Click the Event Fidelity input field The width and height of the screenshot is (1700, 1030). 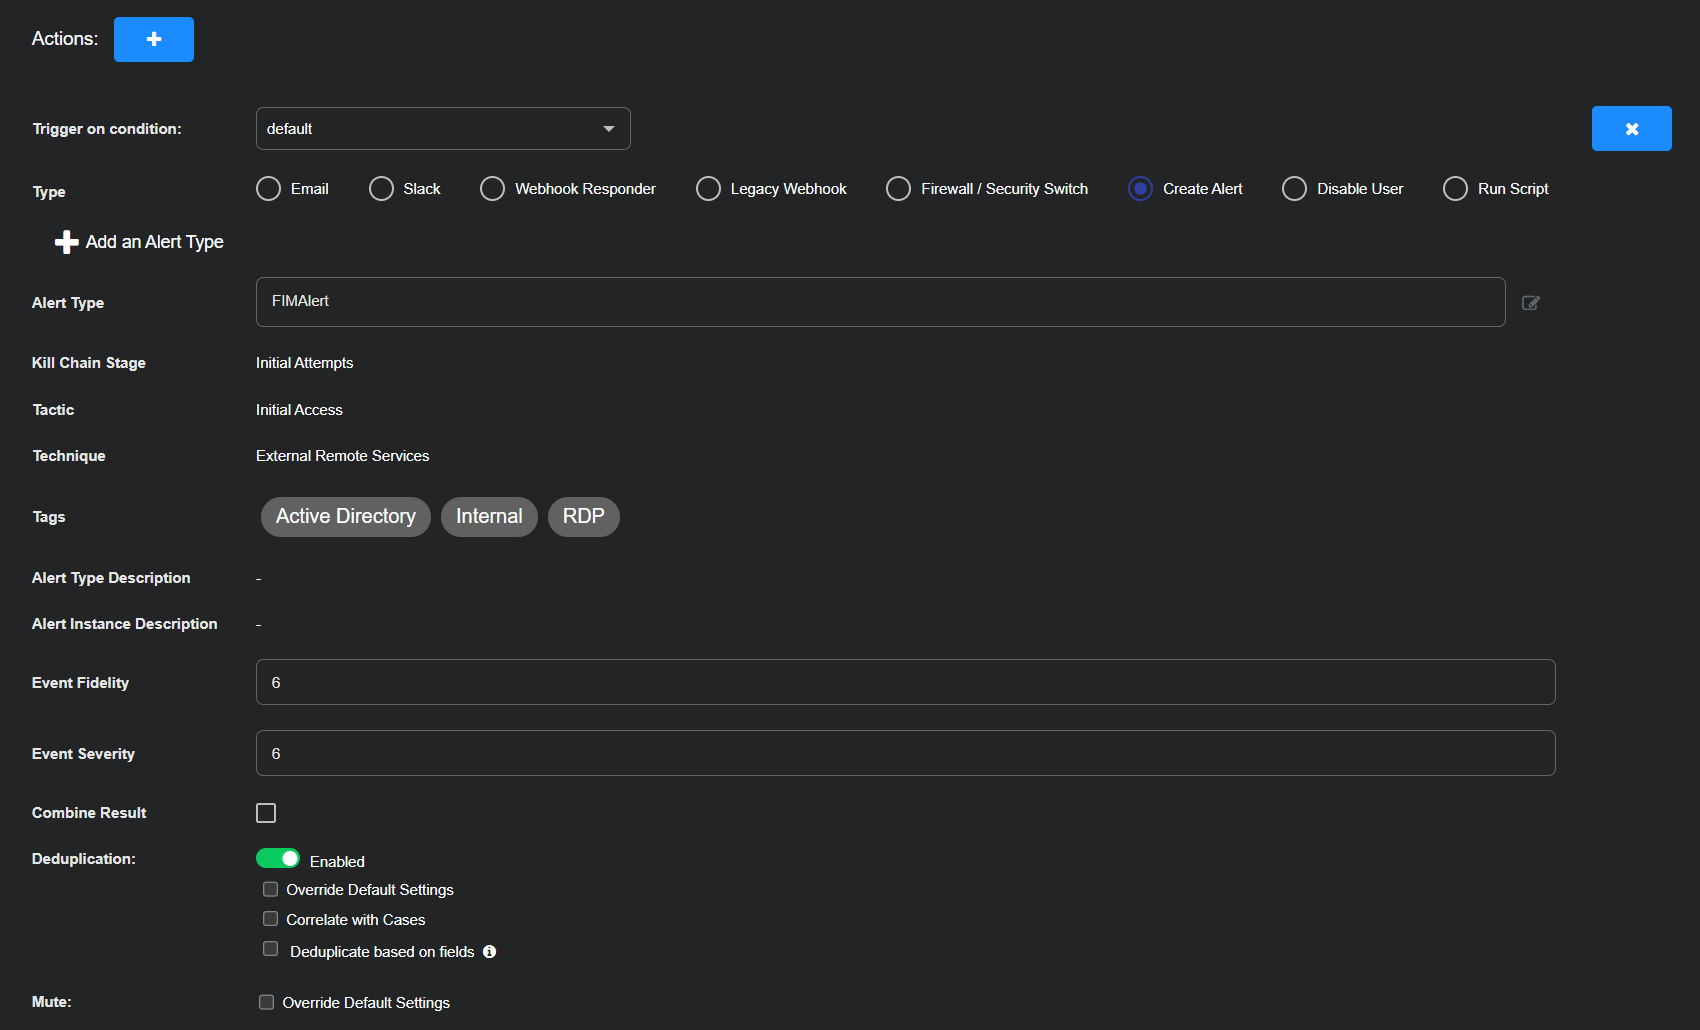[x=905, y=682]
